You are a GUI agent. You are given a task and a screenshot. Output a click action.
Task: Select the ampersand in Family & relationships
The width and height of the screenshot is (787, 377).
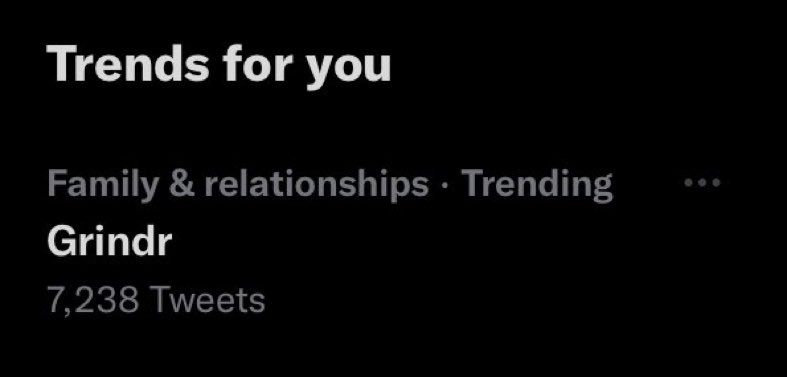(x=181, y=184)
